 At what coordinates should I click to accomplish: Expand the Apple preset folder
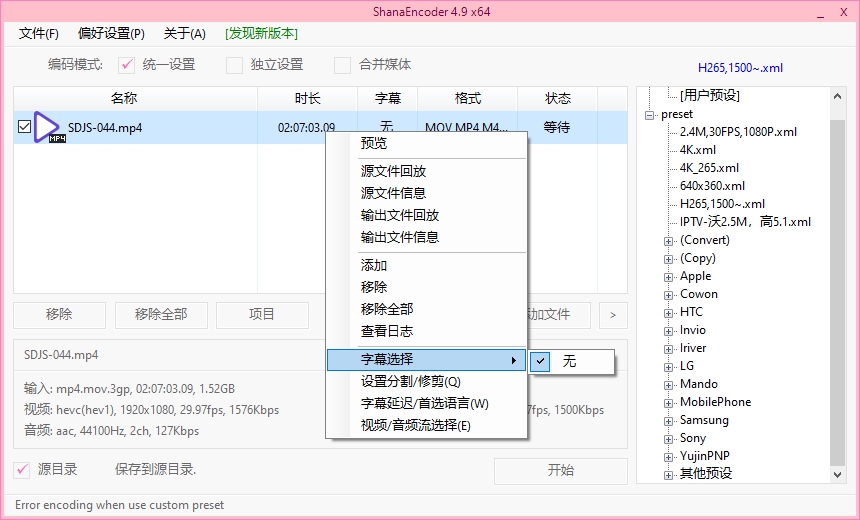tap(668, 278)
